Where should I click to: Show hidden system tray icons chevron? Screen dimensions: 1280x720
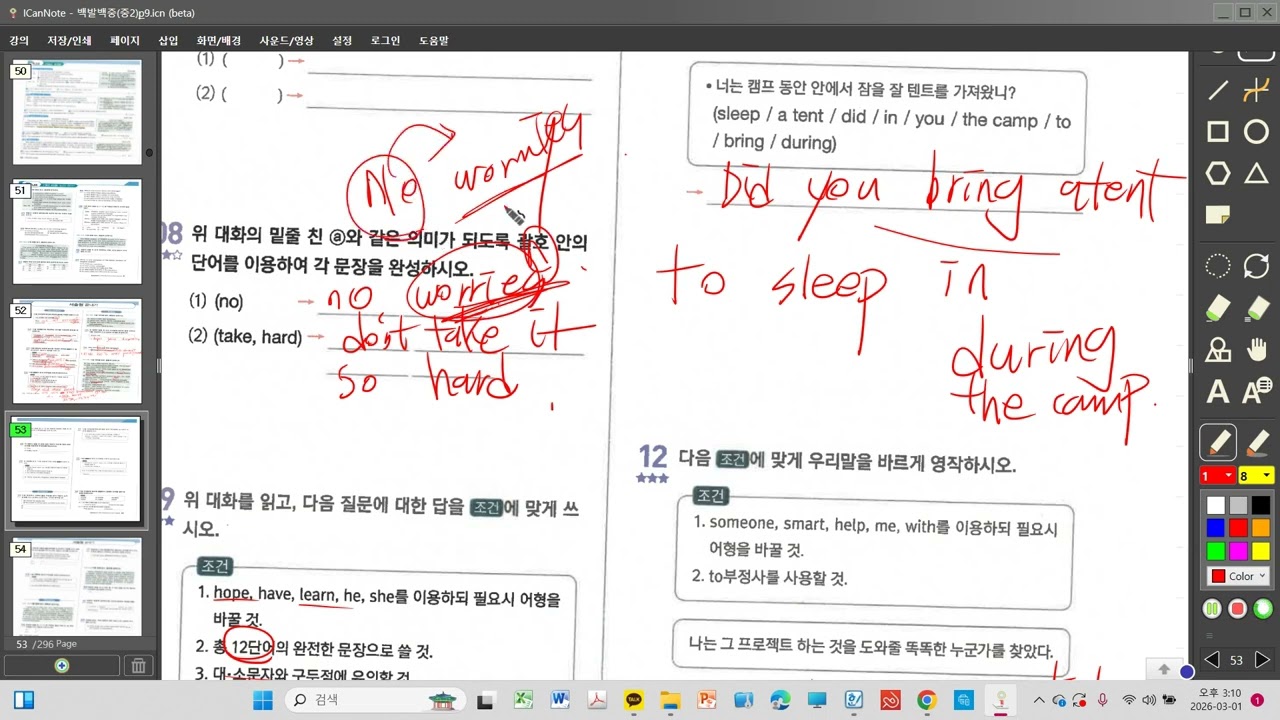(1040, 700)
